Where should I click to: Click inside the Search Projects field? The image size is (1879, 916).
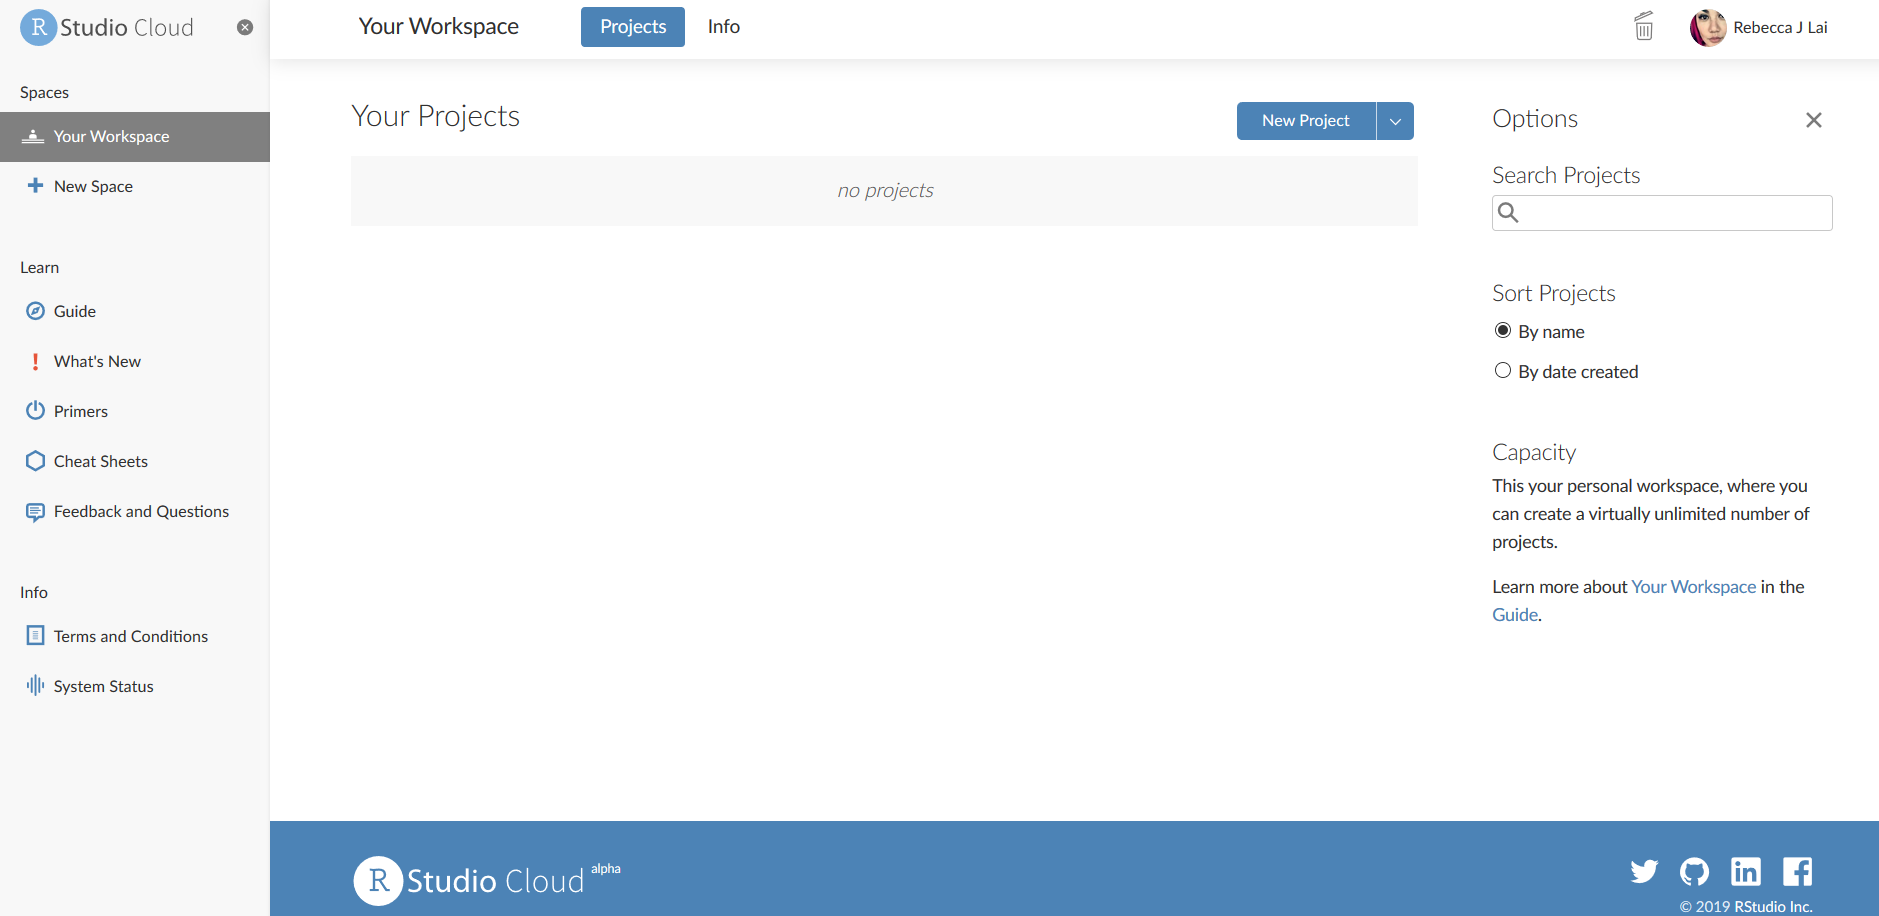tap(1662, 213)
